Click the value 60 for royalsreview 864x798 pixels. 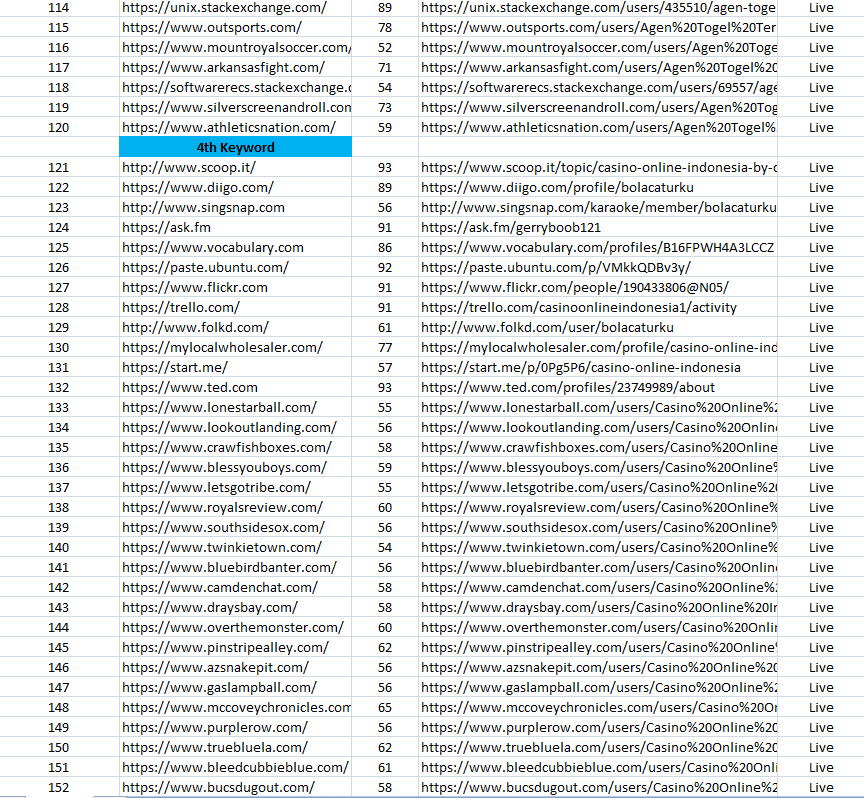(x=385, y=507)
